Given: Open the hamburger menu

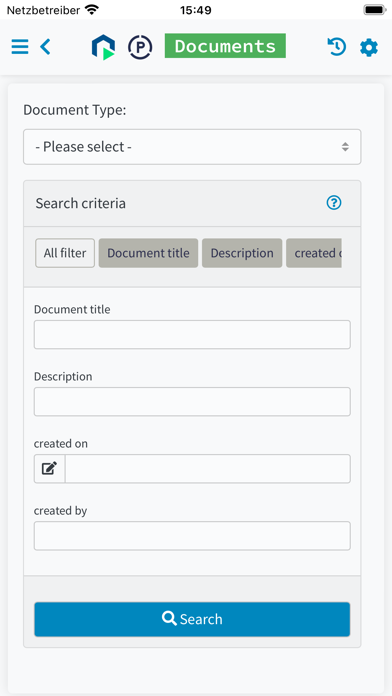Looking at the screenshot, I should 20,47.
